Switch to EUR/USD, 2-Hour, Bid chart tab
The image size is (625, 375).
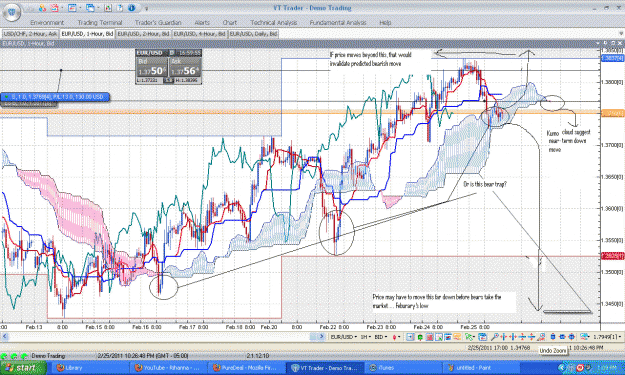coord(143,34)
